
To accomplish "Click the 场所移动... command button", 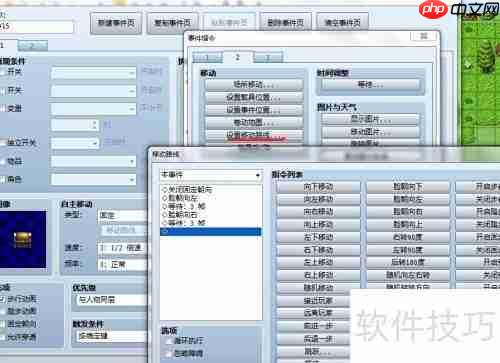I will coord(254,84).
